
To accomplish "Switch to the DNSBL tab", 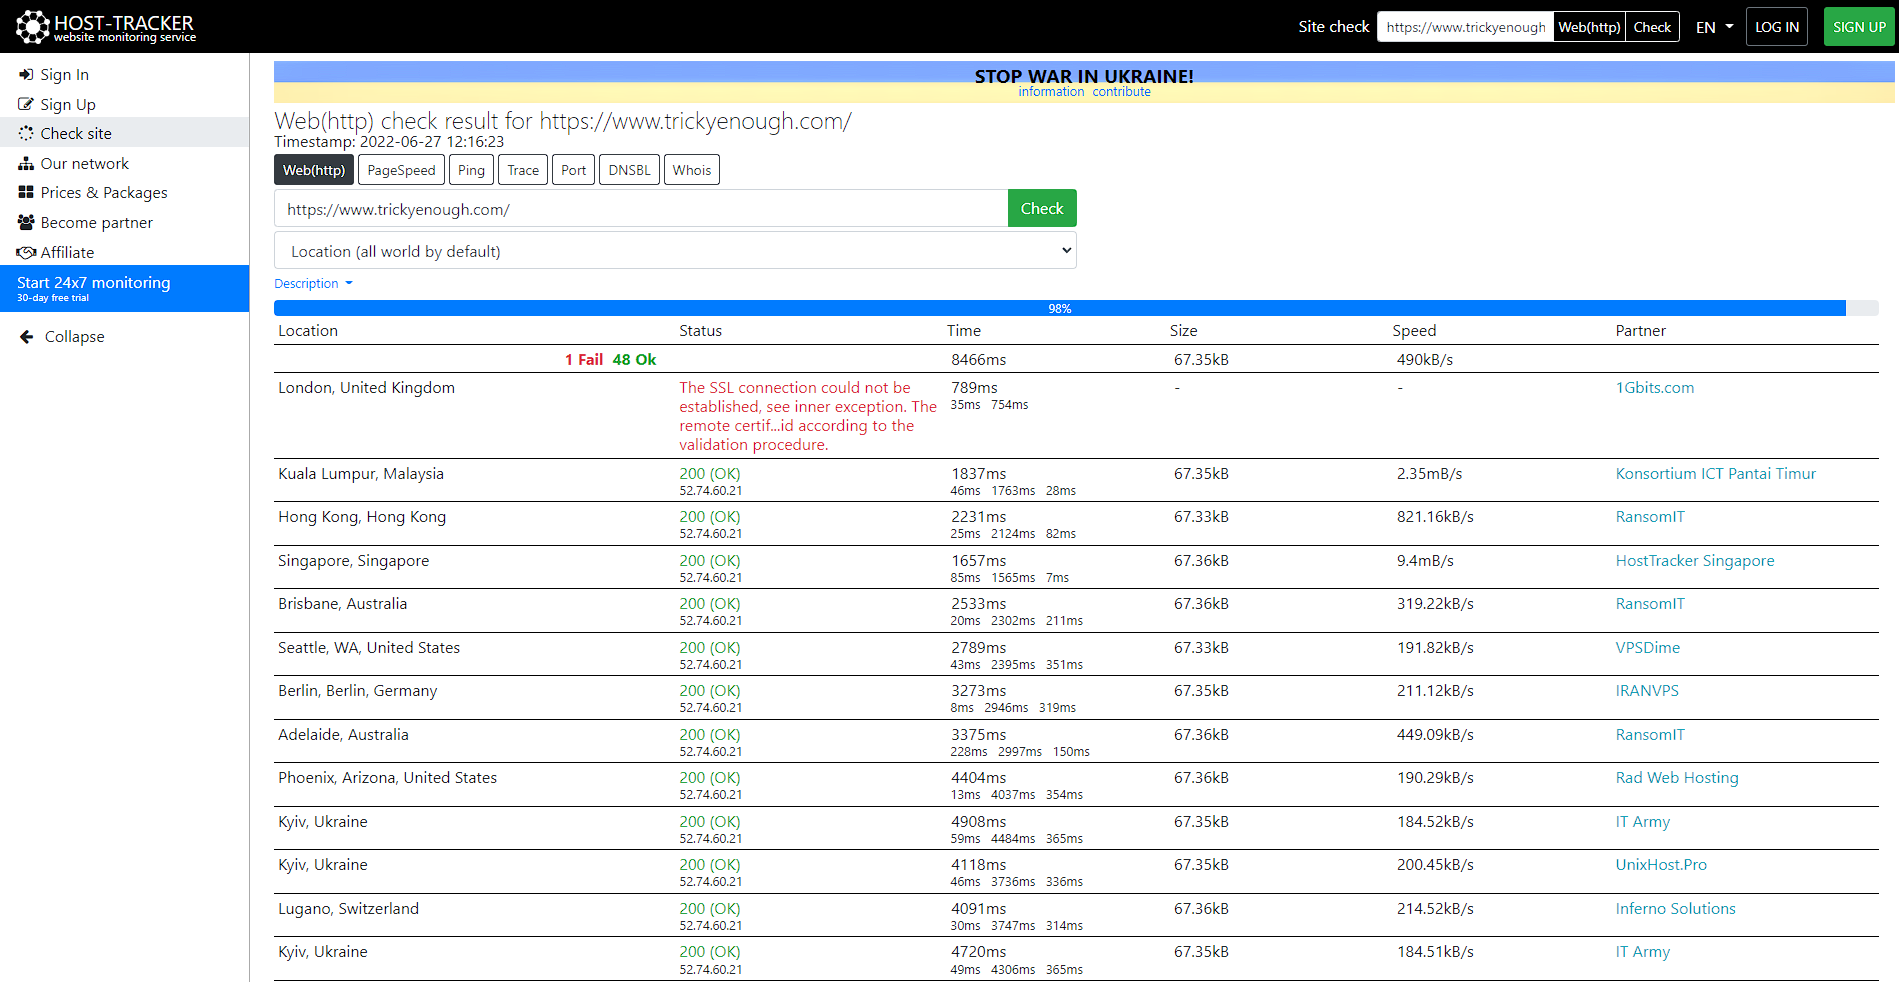I will 629,170.
